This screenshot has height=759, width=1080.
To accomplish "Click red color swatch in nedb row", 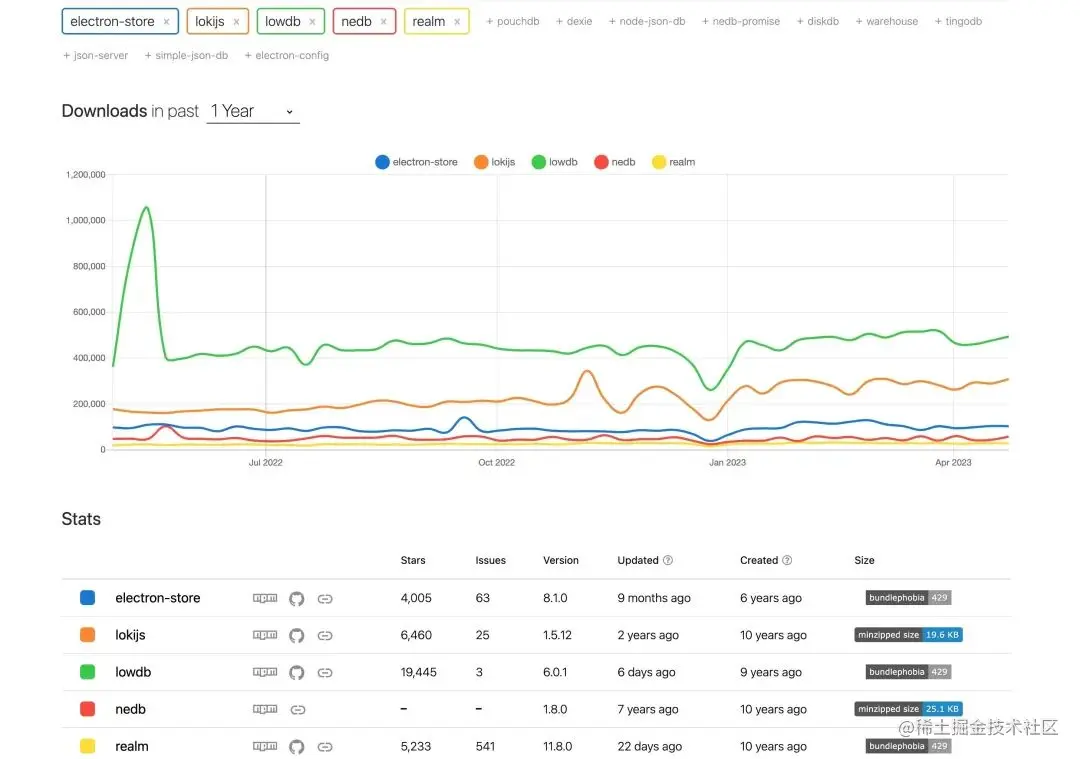I will (87, 709).
